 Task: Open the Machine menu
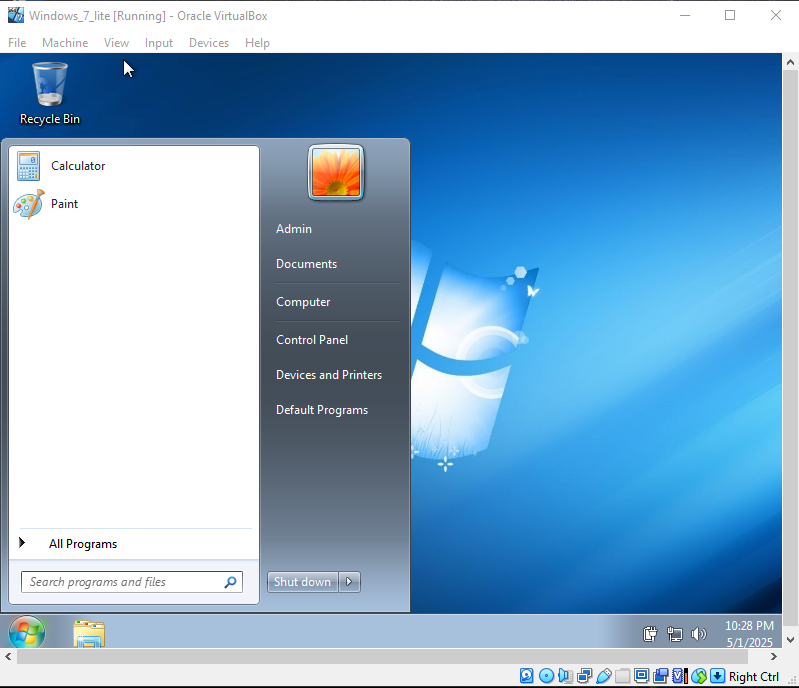[65, 43]
